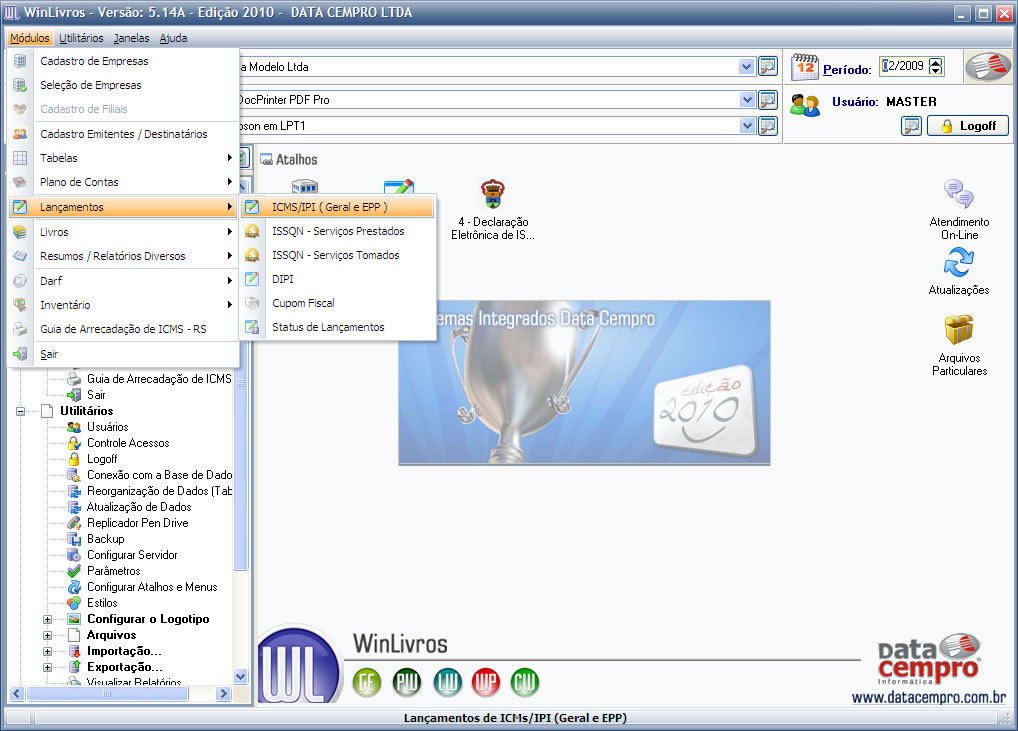Open the Resumos / Relatórios Diversos submenu

[x=123, y=256]
